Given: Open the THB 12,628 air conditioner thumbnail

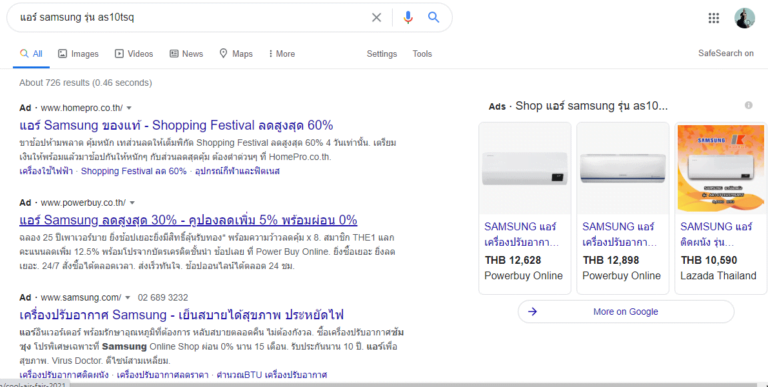Looking at the screenshot, I should click(525, 168).
